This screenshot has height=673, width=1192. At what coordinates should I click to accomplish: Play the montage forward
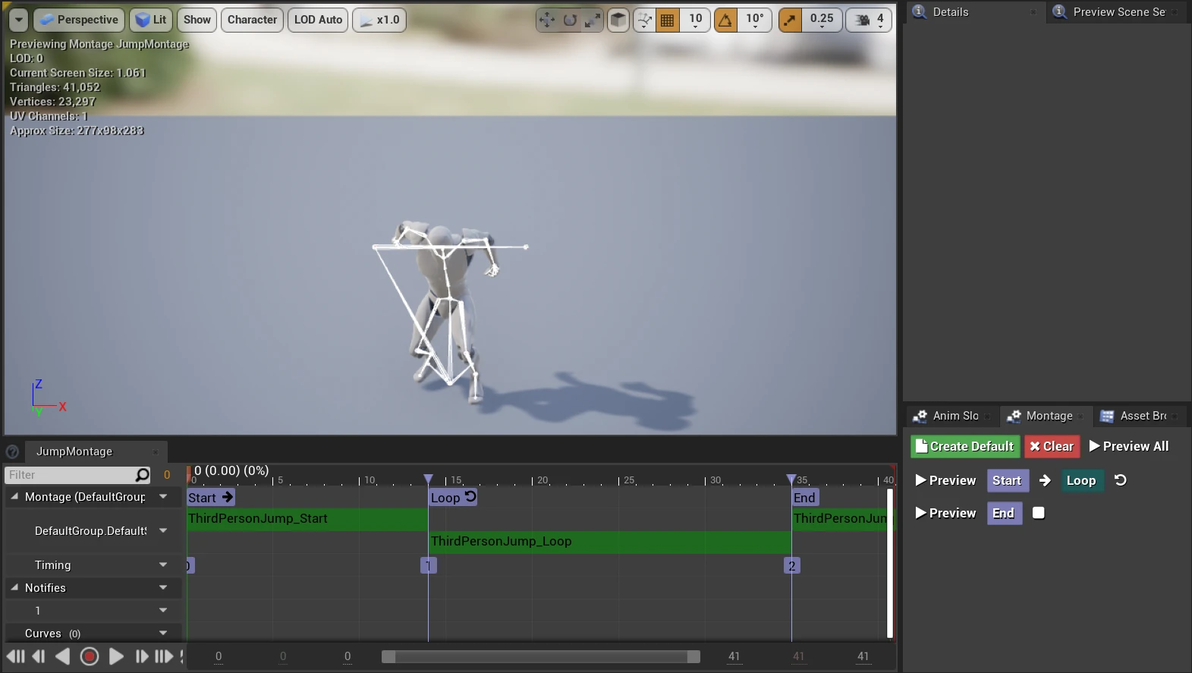(116, 656)
